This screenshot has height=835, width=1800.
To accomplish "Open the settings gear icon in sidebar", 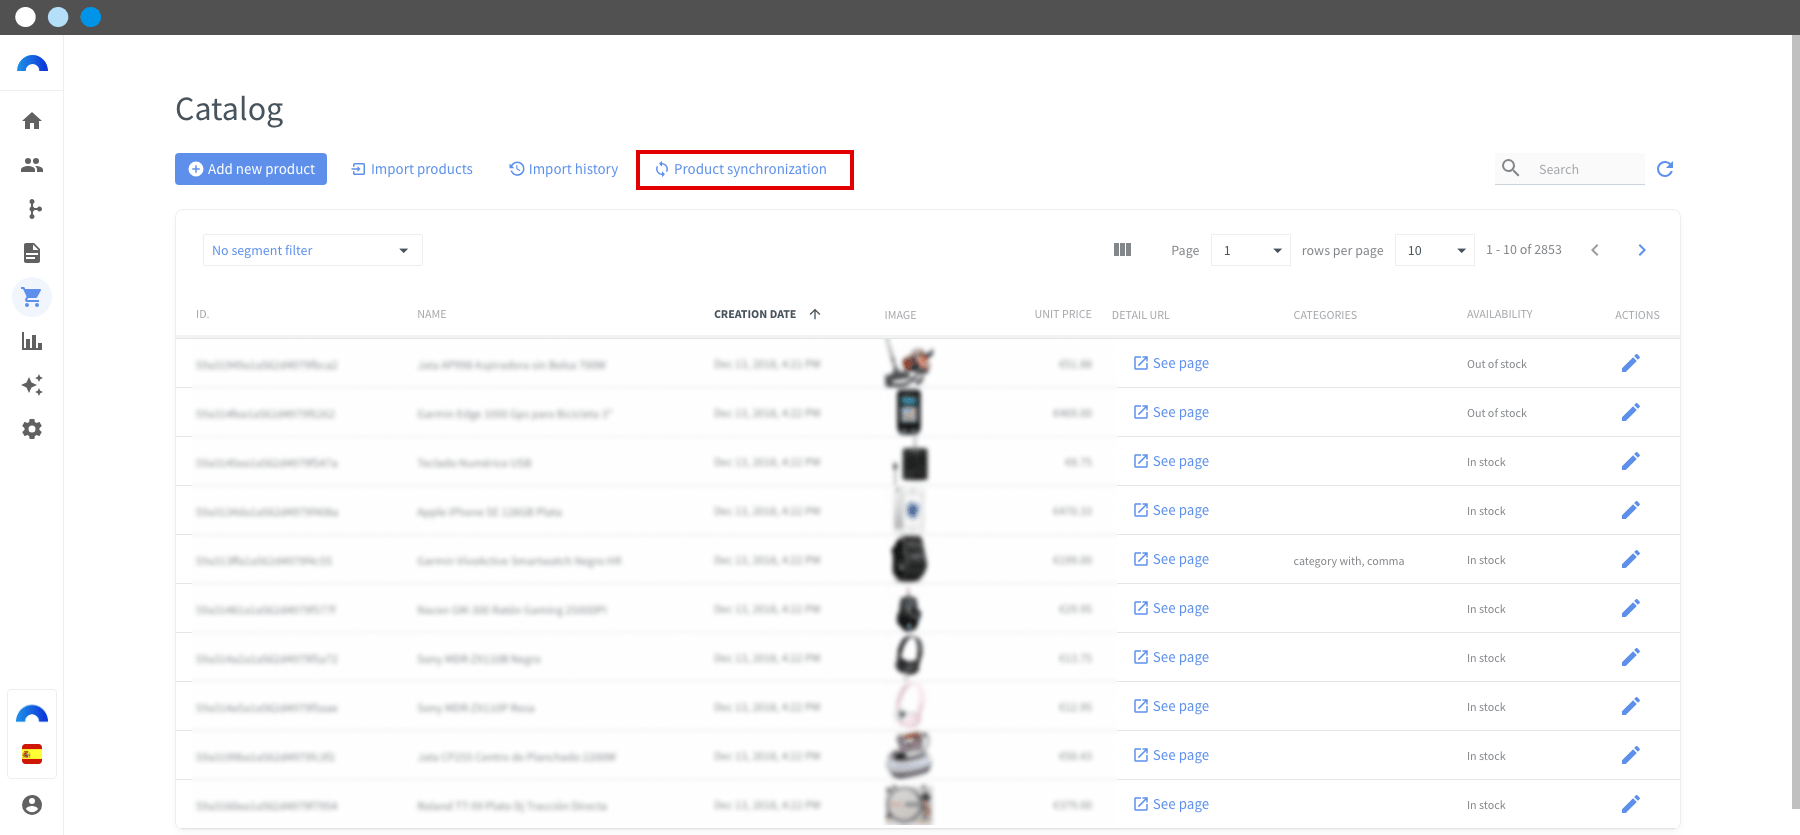I will point(32,429).
